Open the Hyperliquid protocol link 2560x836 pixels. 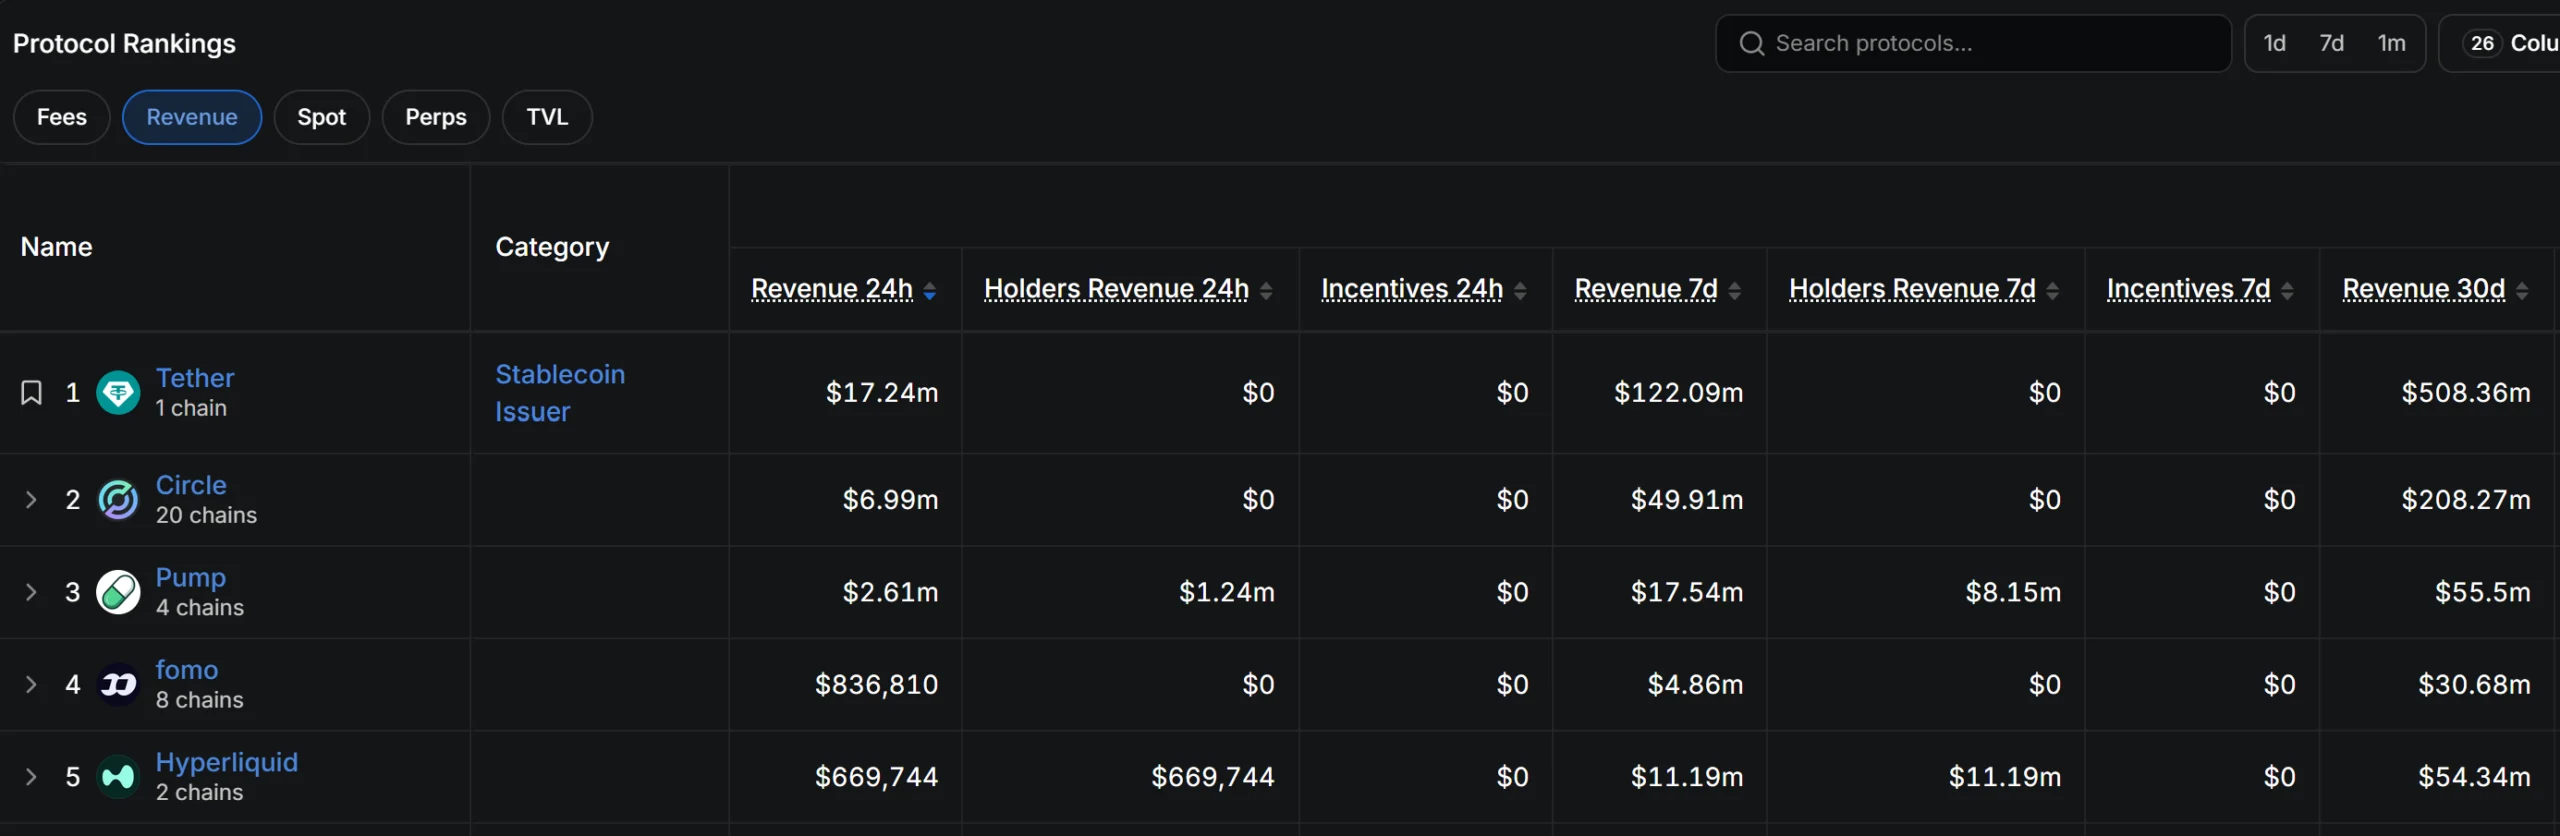coord(227,762)
